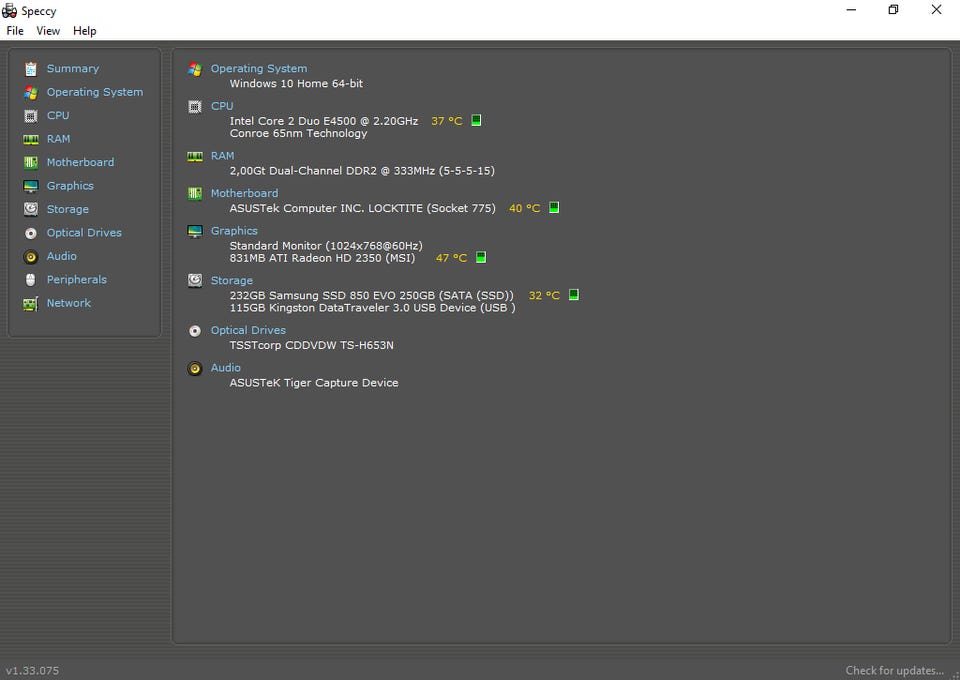The width and height of the screenshot is (960, 680).
Task: Click the text Windows 10 Home 64-bit
Action: click(x=296, y=83)
